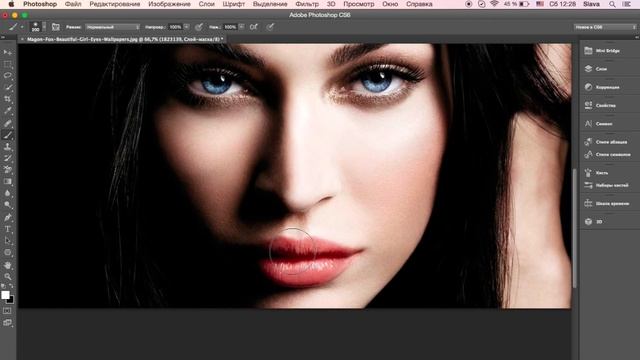This screenshot has height=360, width=640.
Task: Click the Символ panel icon
Action: [x=588, y=124]
